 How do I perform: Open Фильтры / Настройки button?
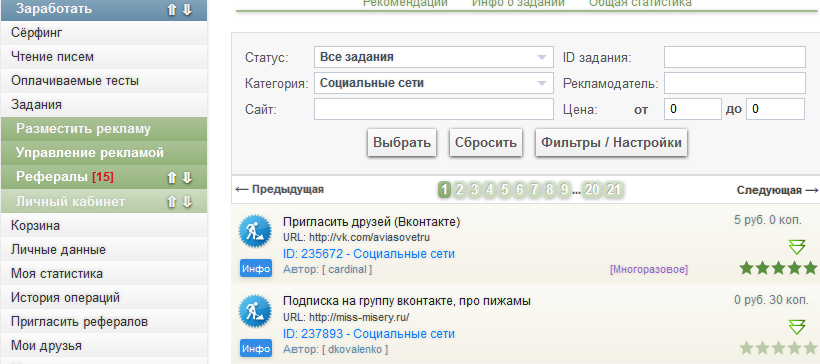point(611,142)
